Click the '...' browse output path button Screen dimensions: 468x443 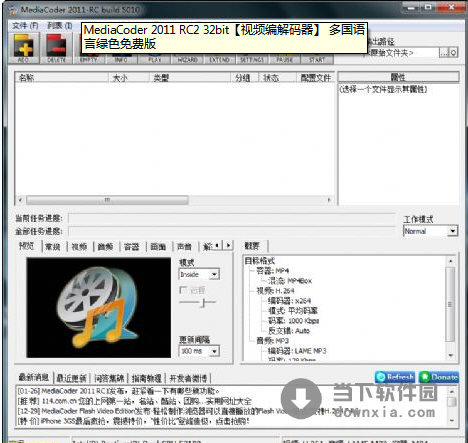point(444,52)
